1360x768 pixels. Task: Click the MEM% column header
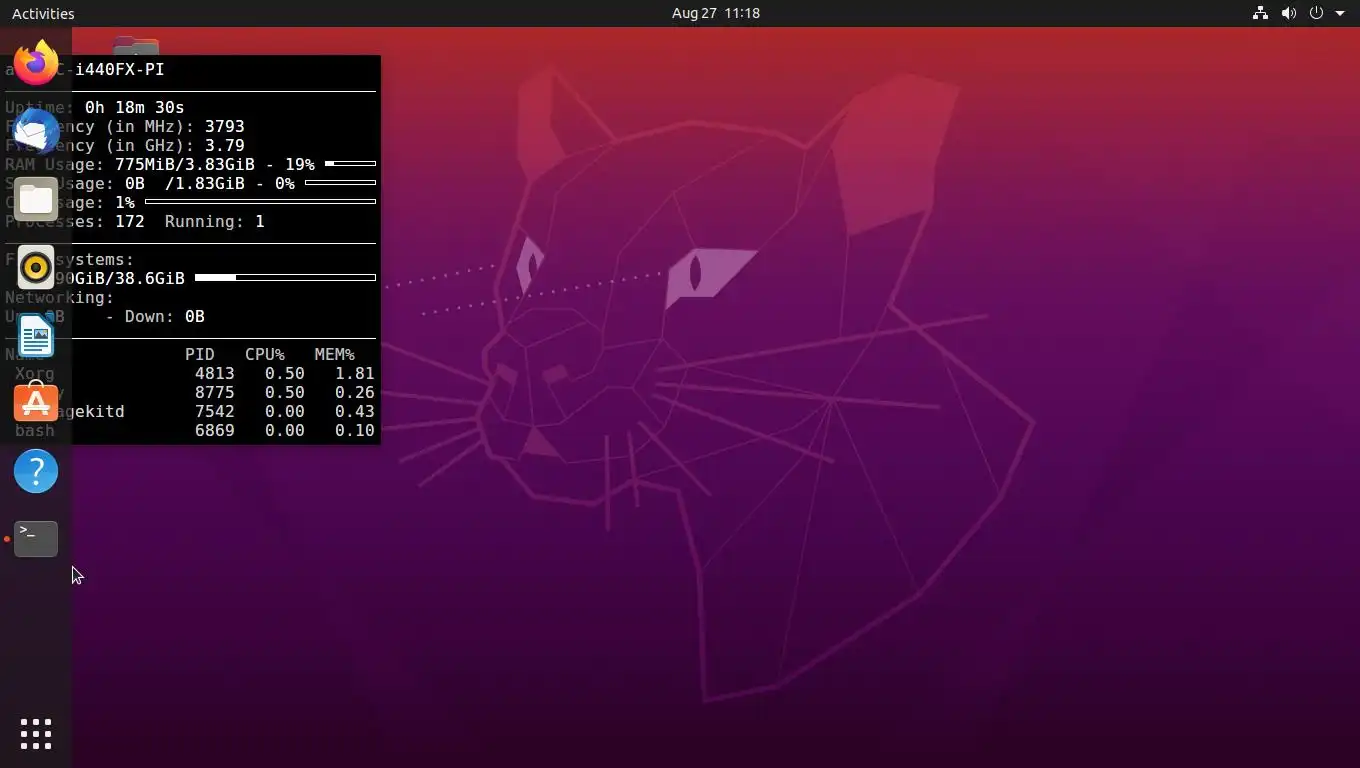pos(335,354)
